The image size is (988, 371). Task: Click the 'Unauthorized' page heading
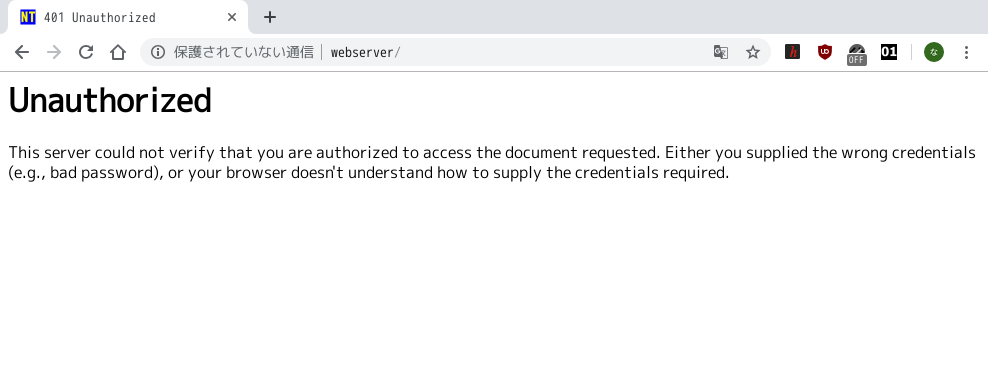pyautogui.click(x=110, y=101)
